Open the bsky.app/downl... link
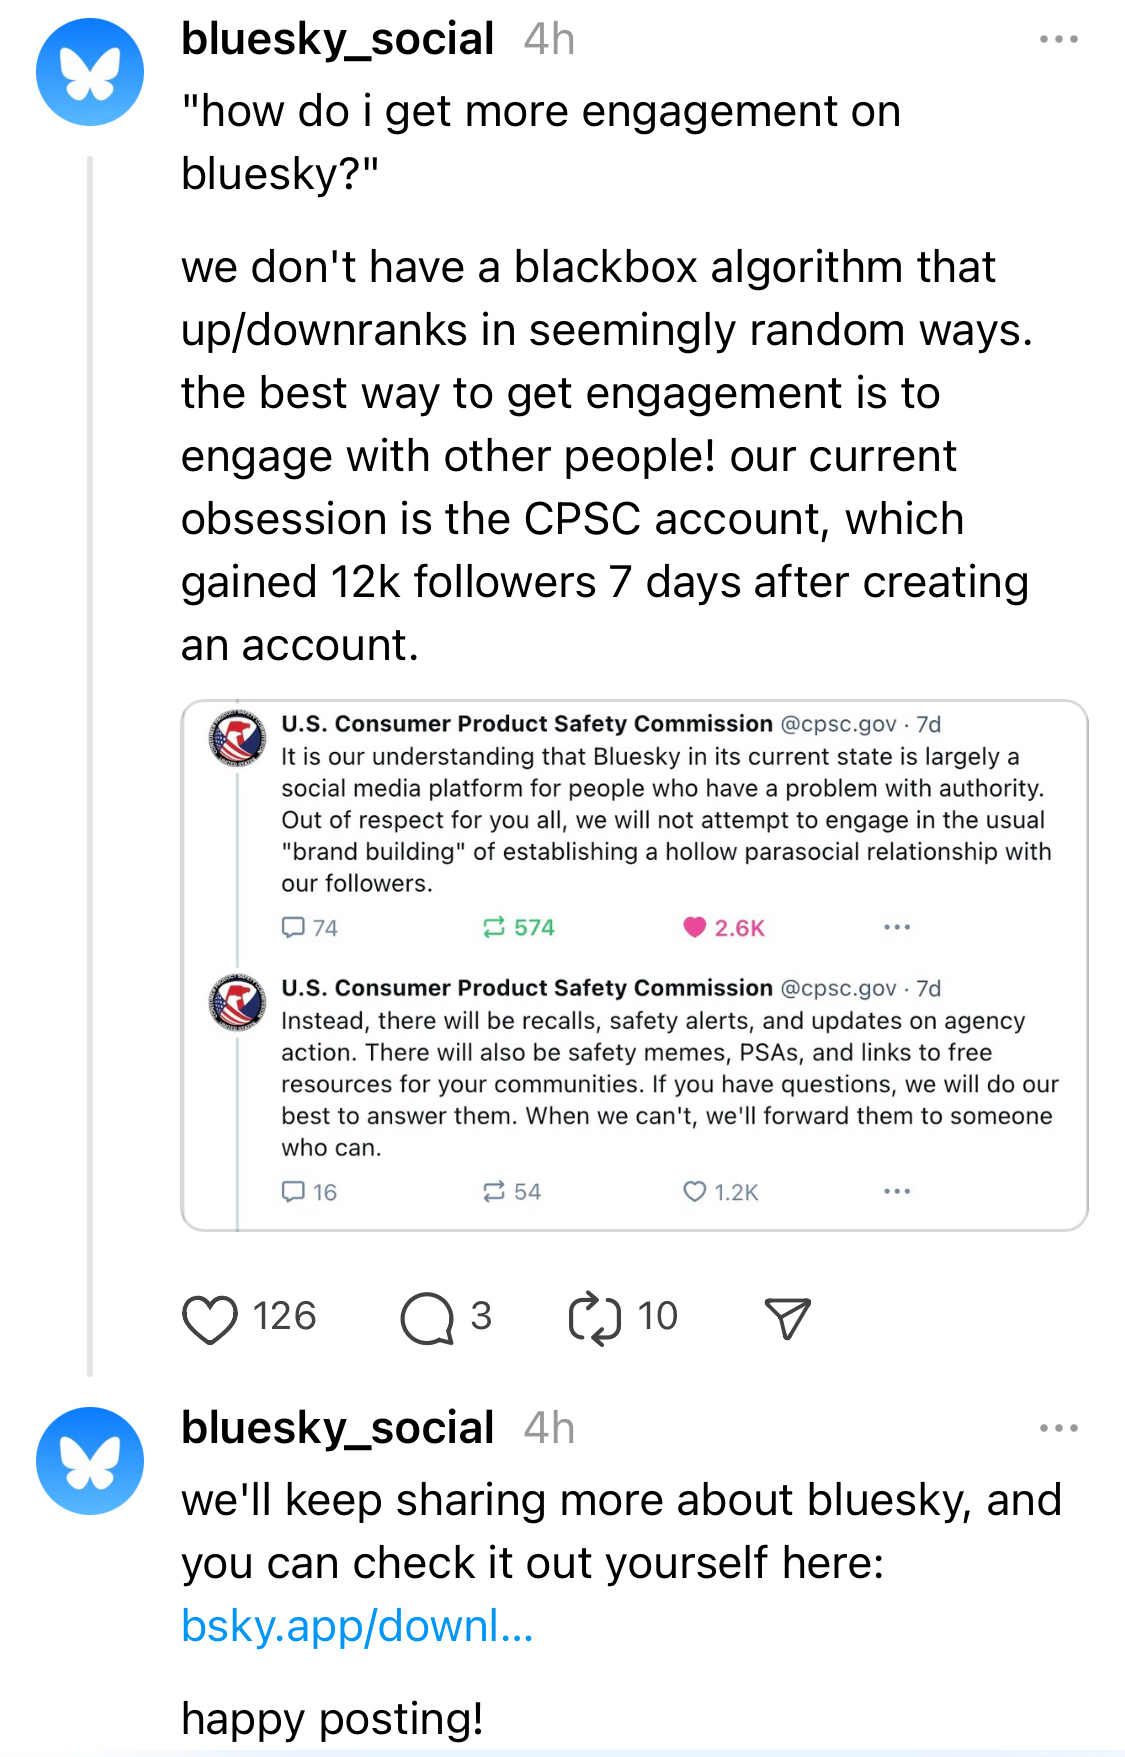The width and height of the screenshot is (1125, 1757). tap(357, 1626)
